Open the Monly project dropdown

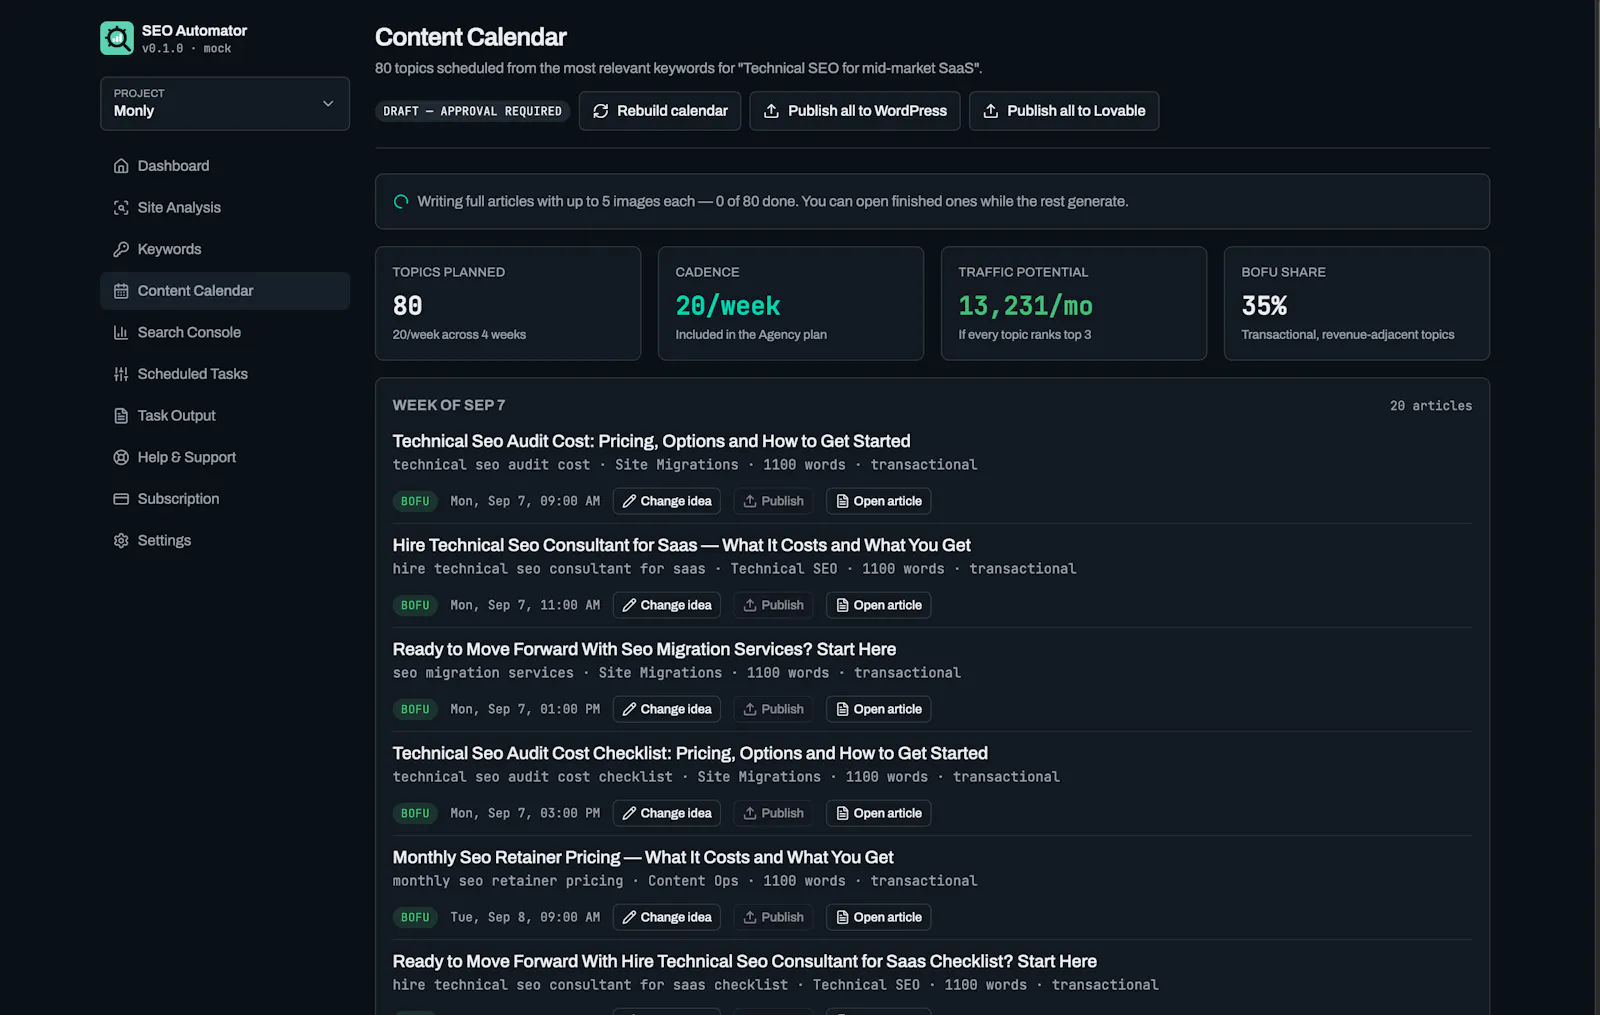click(x=225, y=103)
